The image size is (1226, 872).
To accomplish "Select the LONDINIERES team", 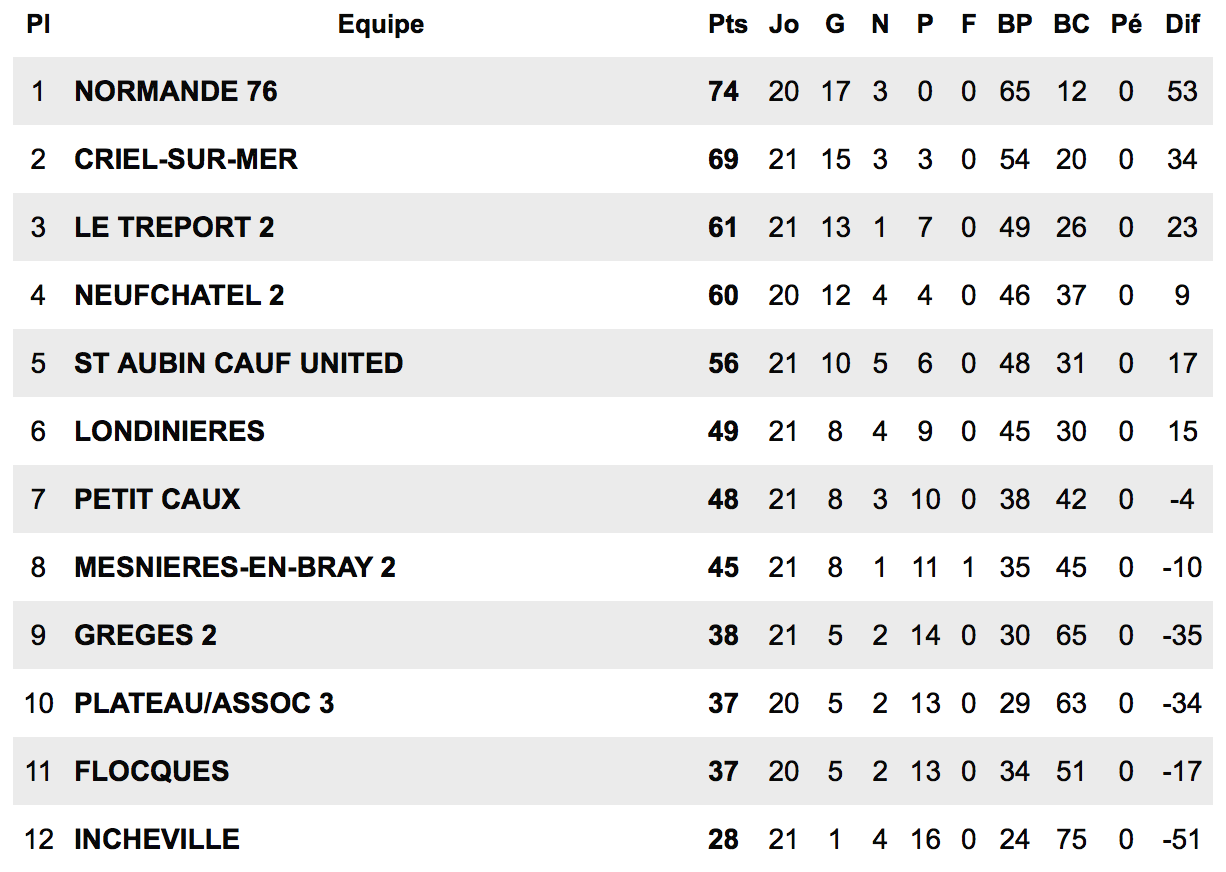I will pyautogui.click(x=170, y=431).
